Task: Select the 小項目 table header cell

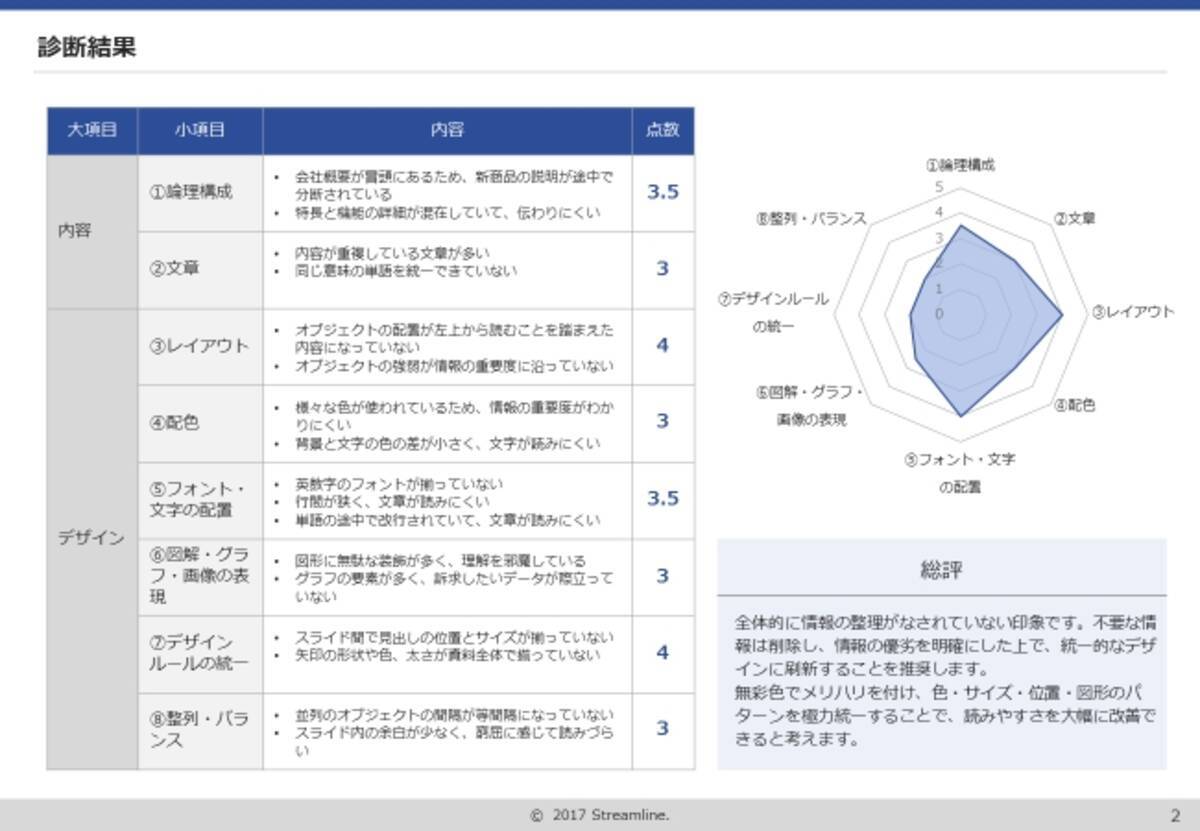Action: pyautogui.click(x=200, y=130)
